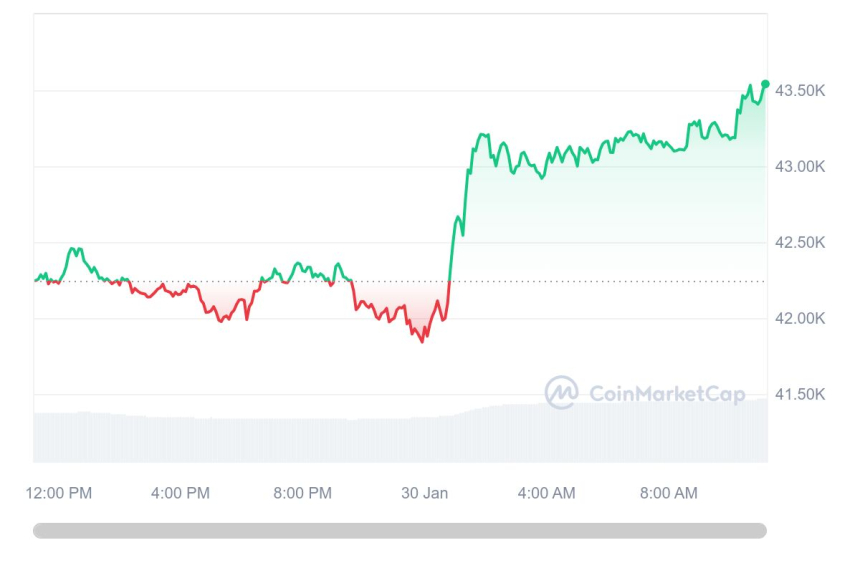Click the CoinMarketCap logo icon
Viewport: 860px width, 573px height.
coord(561,393)
